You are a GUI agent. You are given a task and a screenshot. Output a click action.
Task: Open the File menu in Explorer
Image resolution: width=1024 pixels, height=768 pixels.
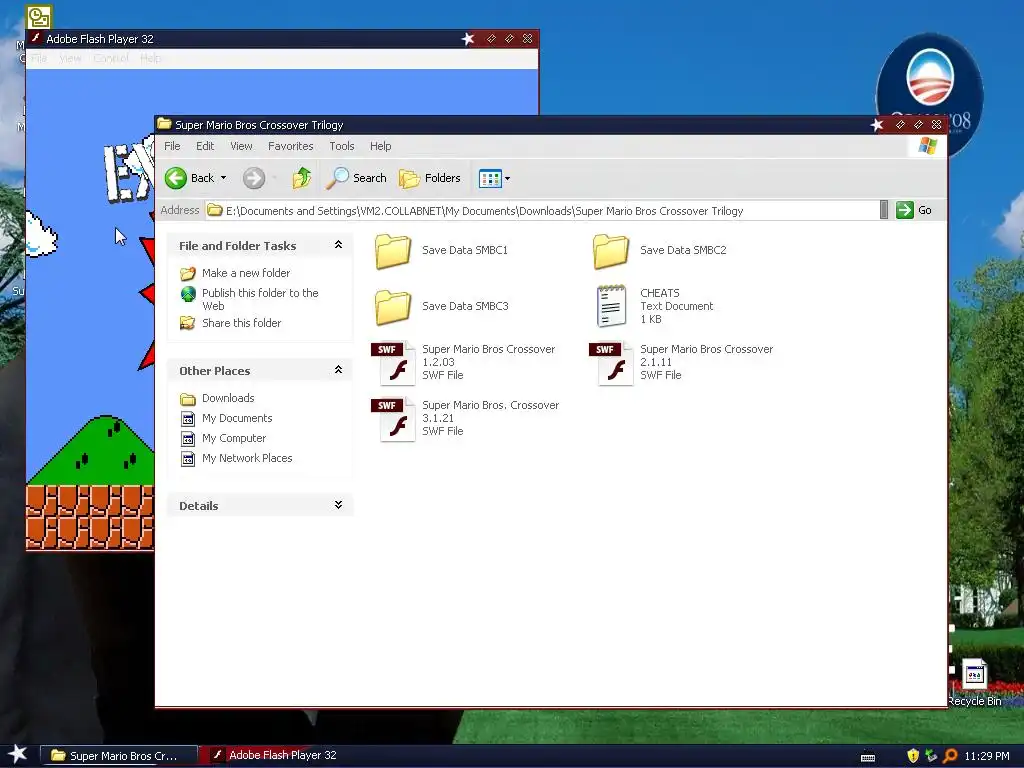click(172, 146)
